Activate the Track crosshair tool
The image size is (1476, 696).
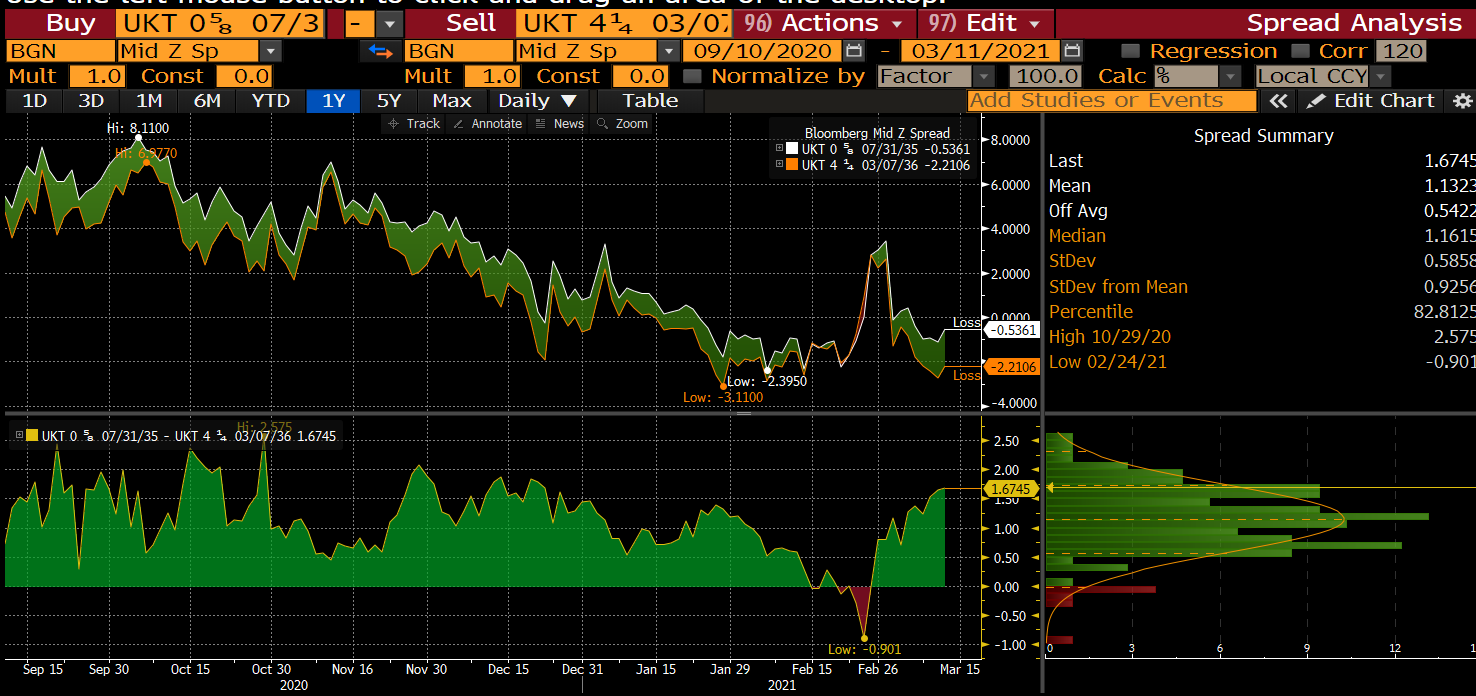pyautogui.click(x=415, y=124)
